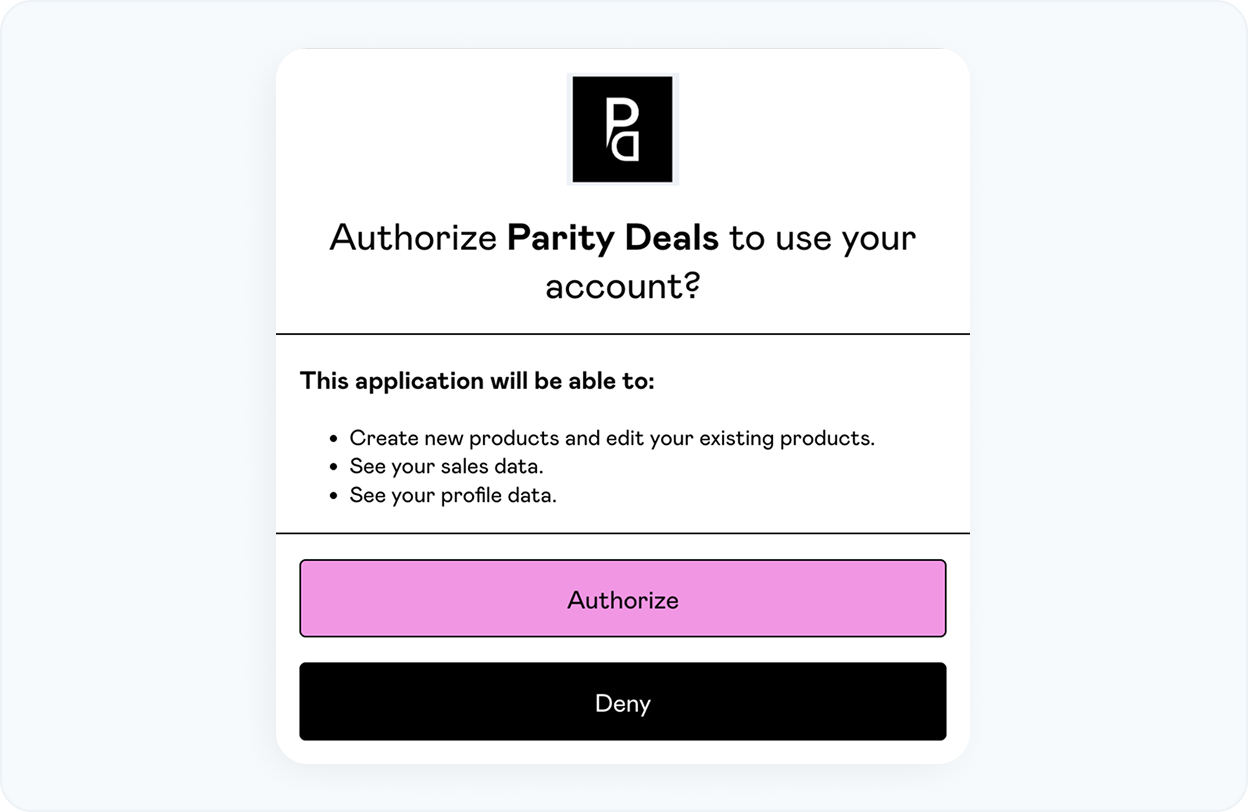Click the word 'account?' in the heading
Viewport: 1248px width, 812px height.
[x=622, y=286]
